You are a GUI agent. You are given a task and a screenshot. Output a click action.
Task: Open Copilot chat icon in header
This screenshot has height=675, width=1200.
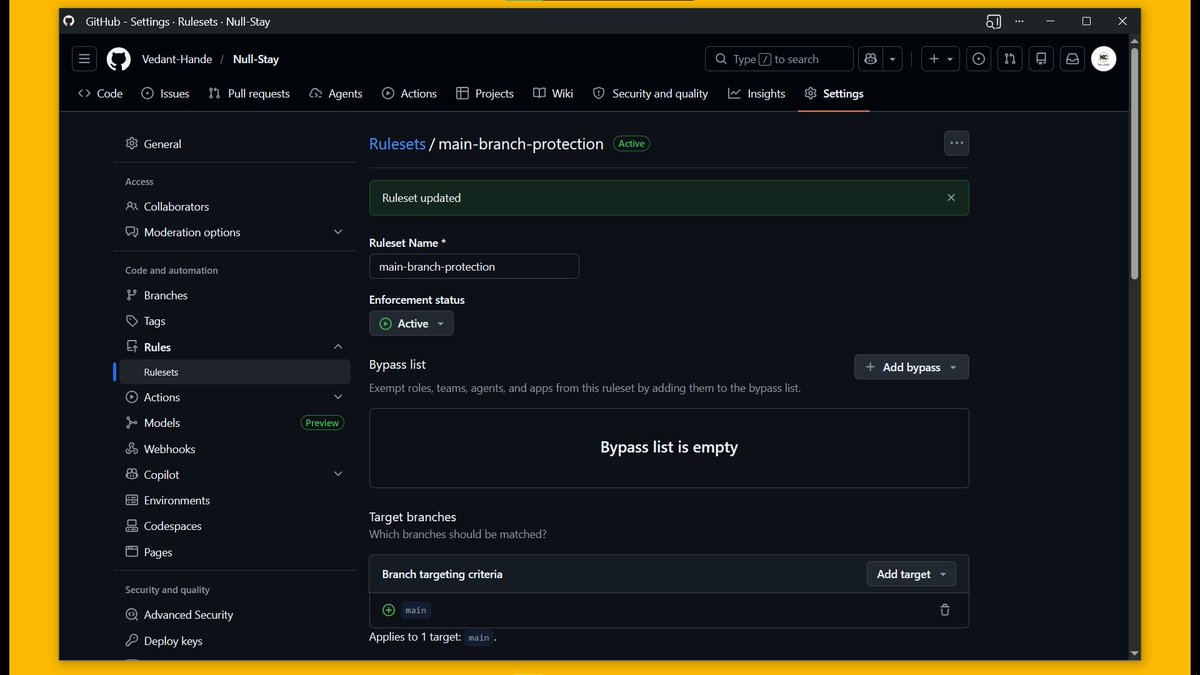tap(871, 59)
